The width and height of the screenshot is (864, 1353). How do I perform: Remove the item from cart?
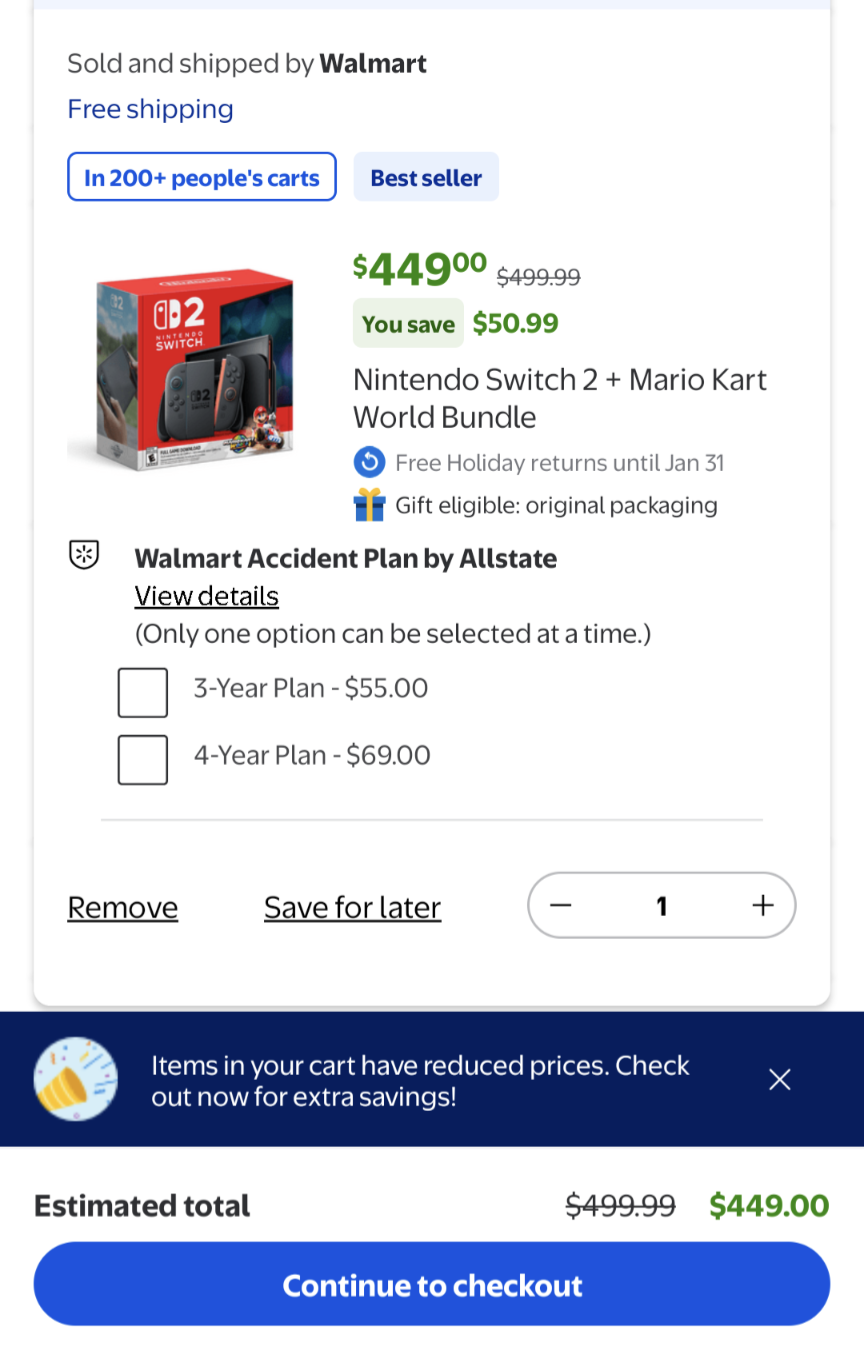coord(123,907)
